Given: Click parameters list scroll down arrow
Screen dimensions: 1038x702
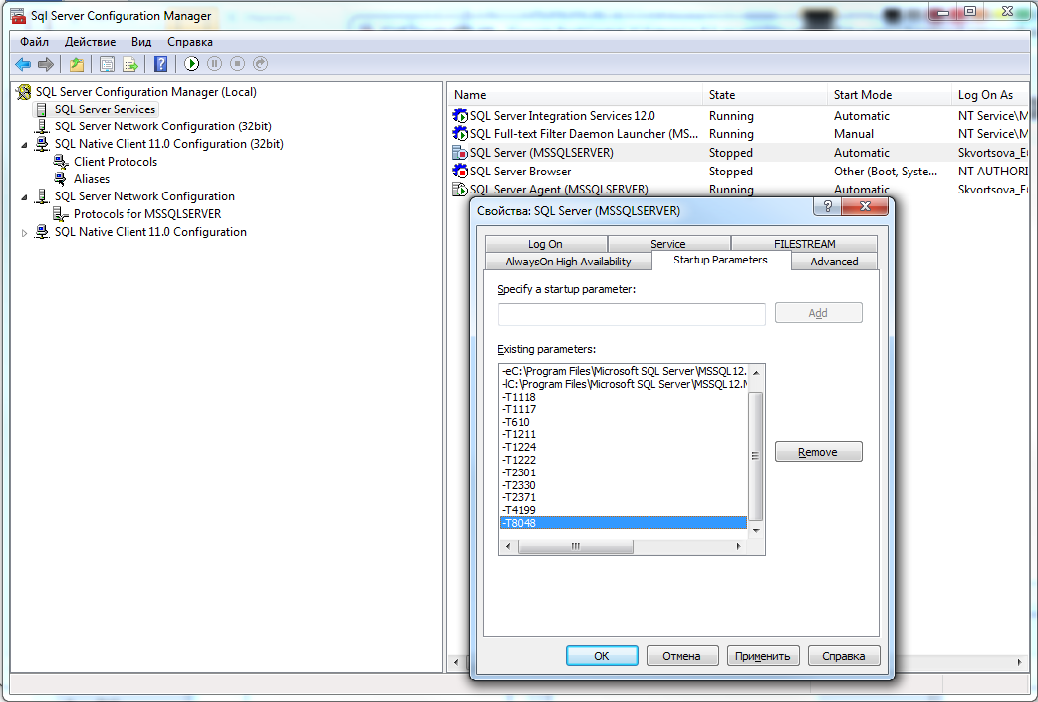Looking at the screenshot, I should 756,531.
